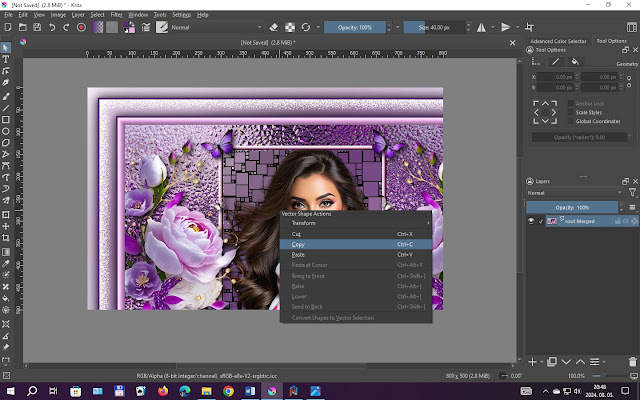Delete layer with trash icon
Viewport: 640px width, 400px height.
(x=632, y=360)
